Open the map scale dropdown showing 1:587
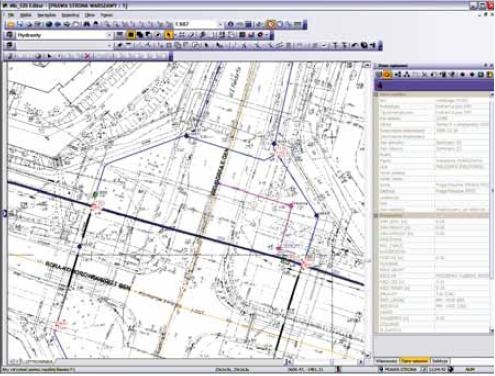The width and height of the screenshot is (495, 376). click(220, 24)
